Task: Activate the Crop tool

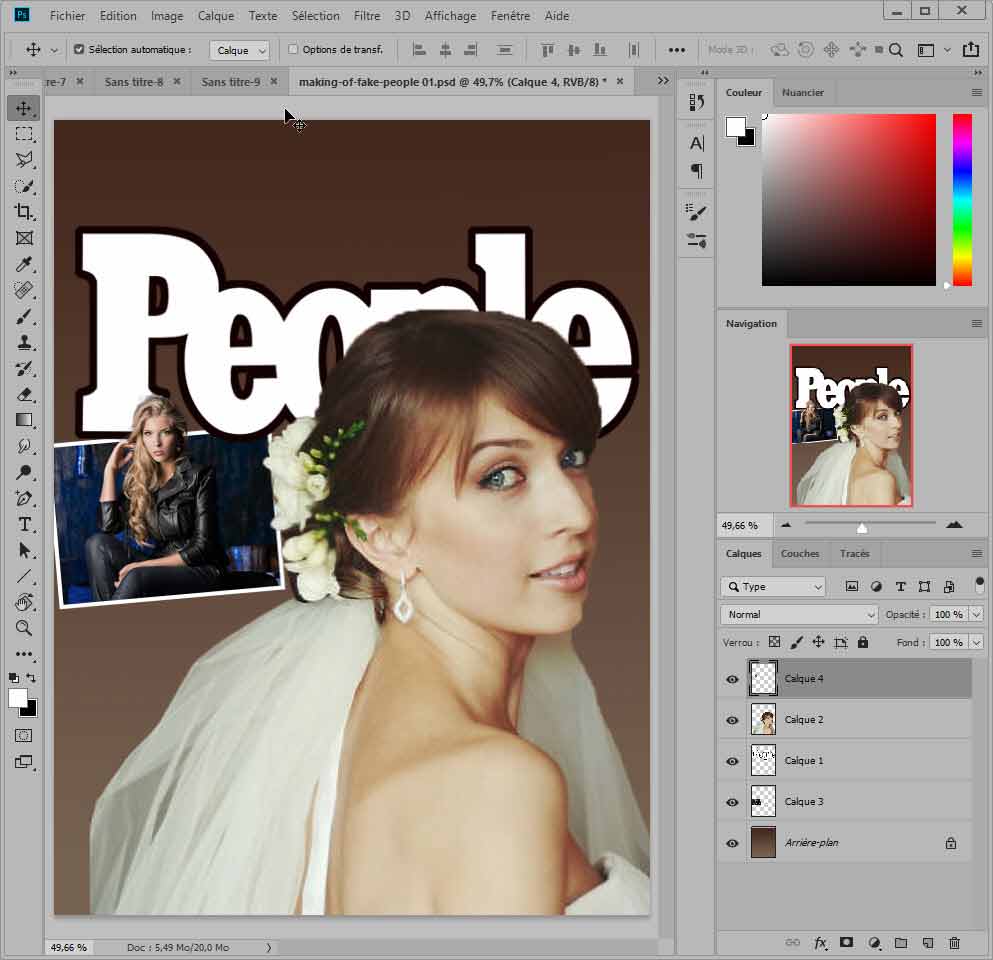Action: [x=23, y=212]
